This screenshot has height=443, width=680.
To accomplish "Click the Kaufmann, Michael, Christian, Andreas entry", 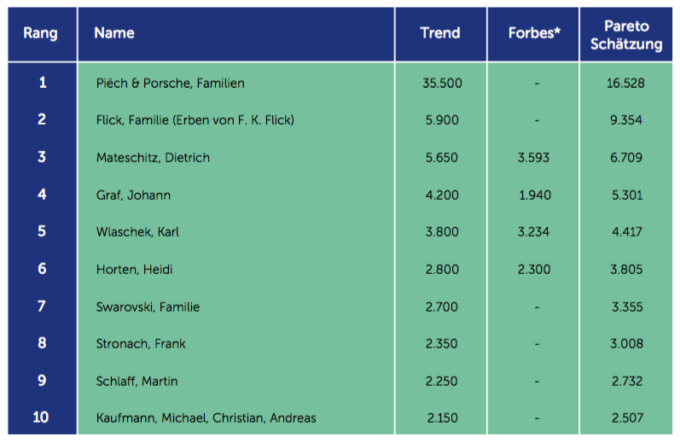I will pos(206,418).
